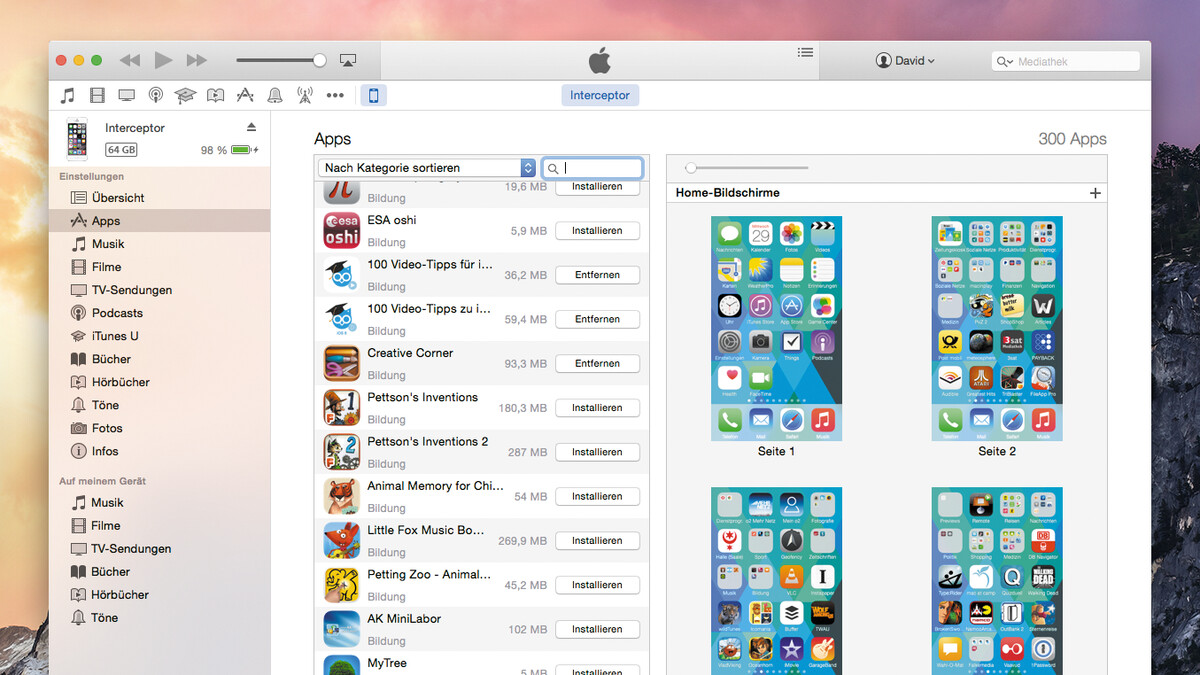The image size is (1200, 675).
Task: Open the David account dropdown
Action: coord(905,60)
